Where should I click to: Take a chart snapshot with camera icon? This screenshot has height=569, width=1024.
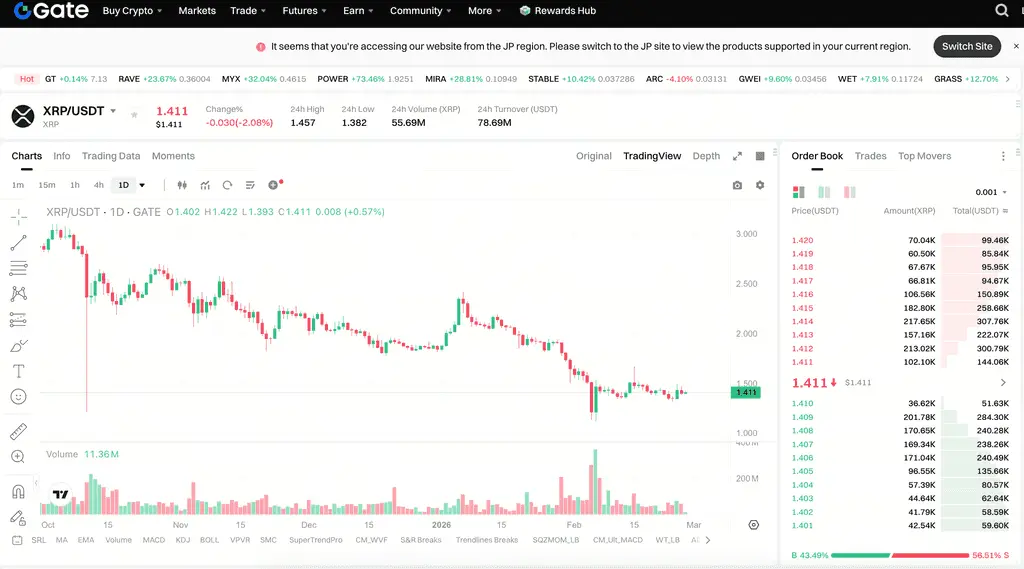(737, 186)
